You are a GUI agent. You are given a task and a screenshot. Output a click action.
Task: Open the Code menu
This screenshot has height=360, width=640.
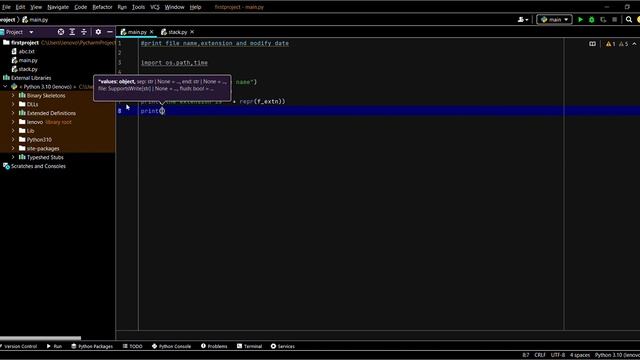[x=80, y=7]
